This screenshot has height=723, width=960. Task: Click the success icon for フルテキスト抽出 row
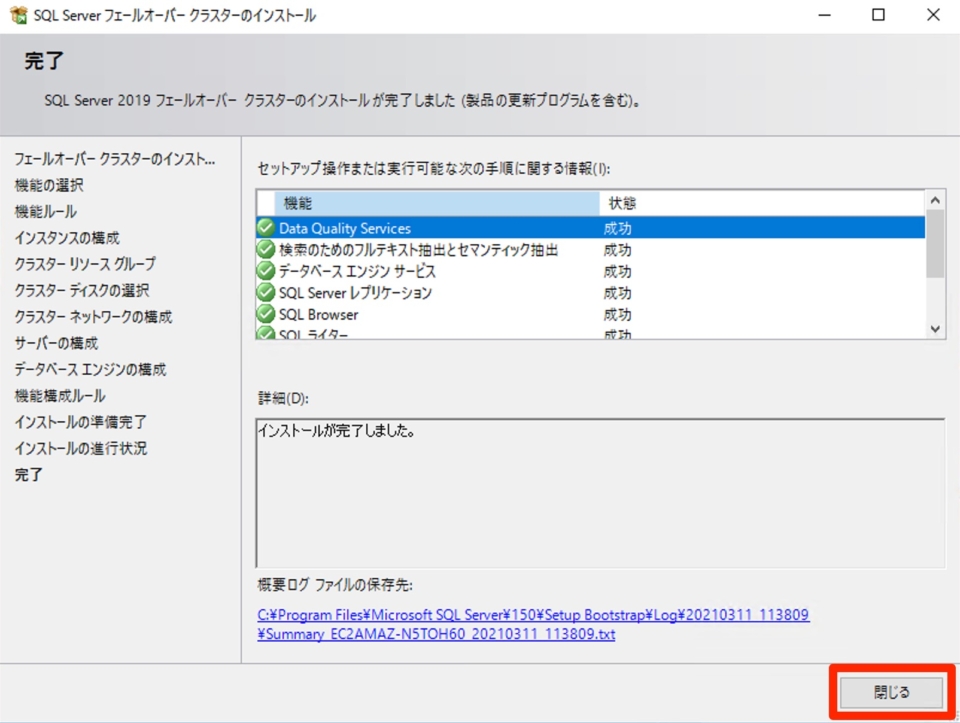click(266, 249)
